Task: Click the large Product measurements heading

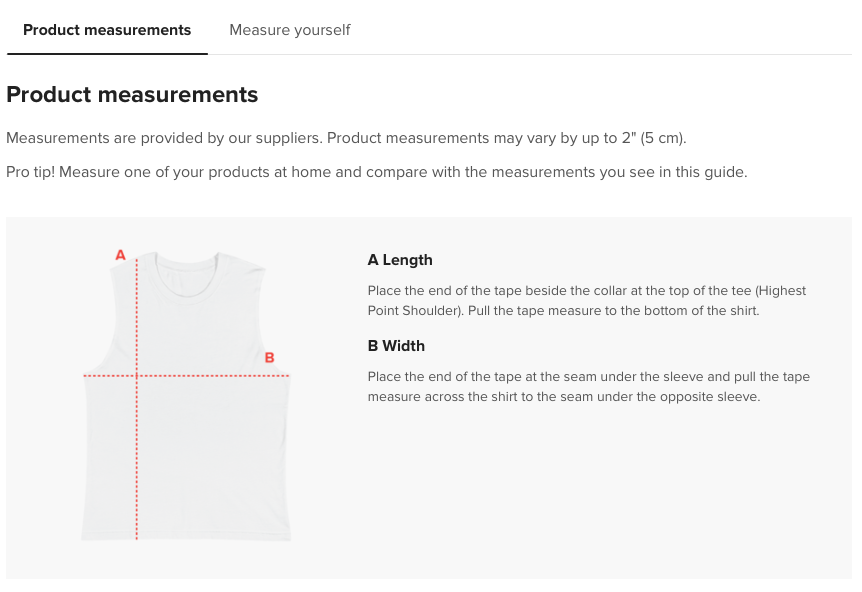Action: [x=132, y=95]
